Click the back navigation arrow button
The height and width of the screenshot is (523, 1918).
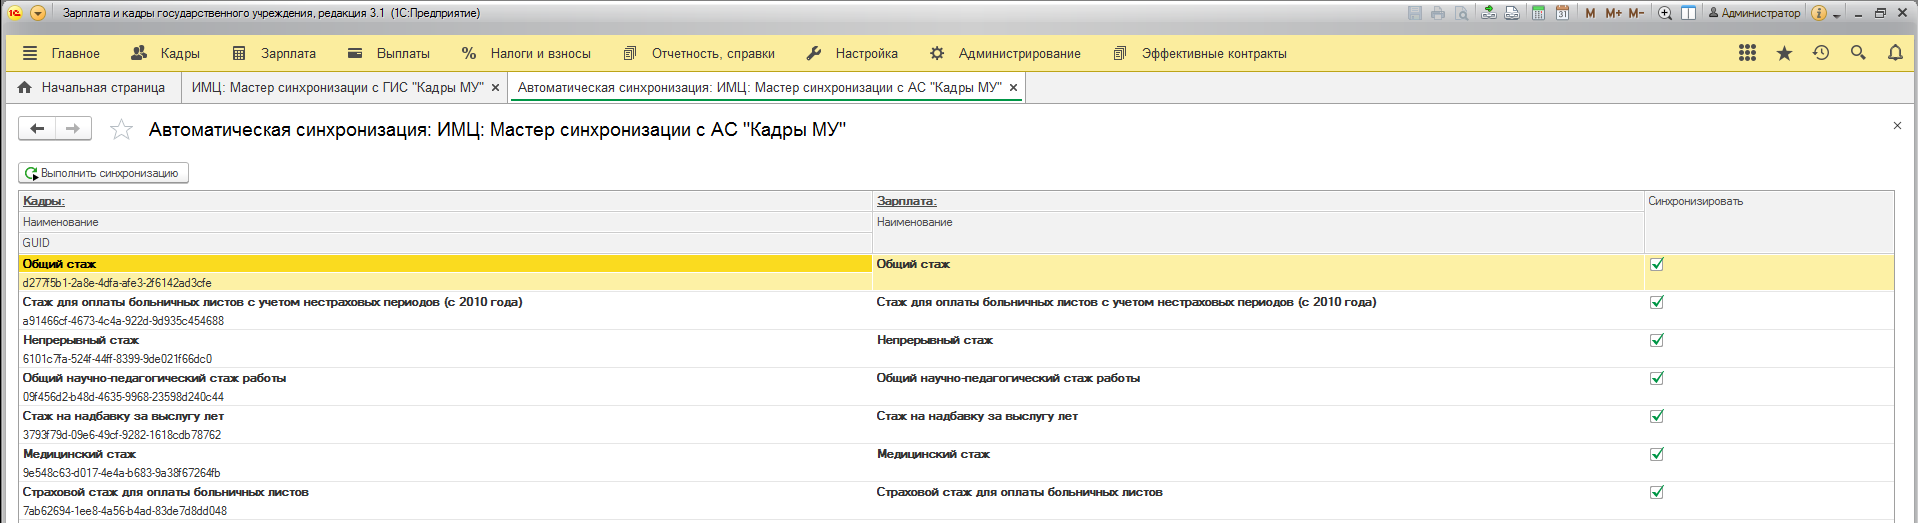[37, 128]
